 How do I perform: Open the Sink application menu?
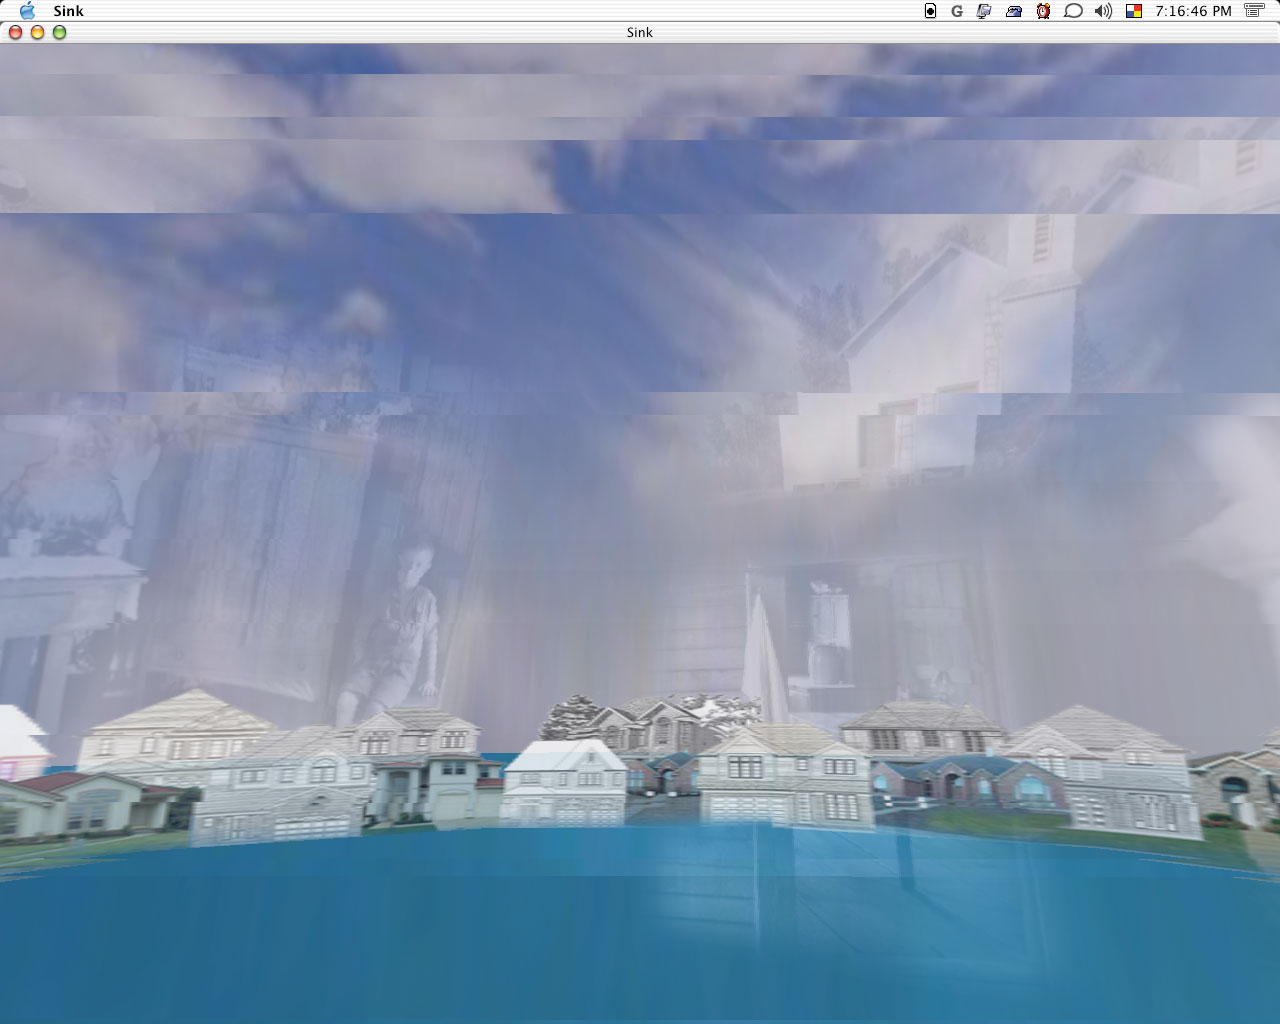(x=68, y=11)
